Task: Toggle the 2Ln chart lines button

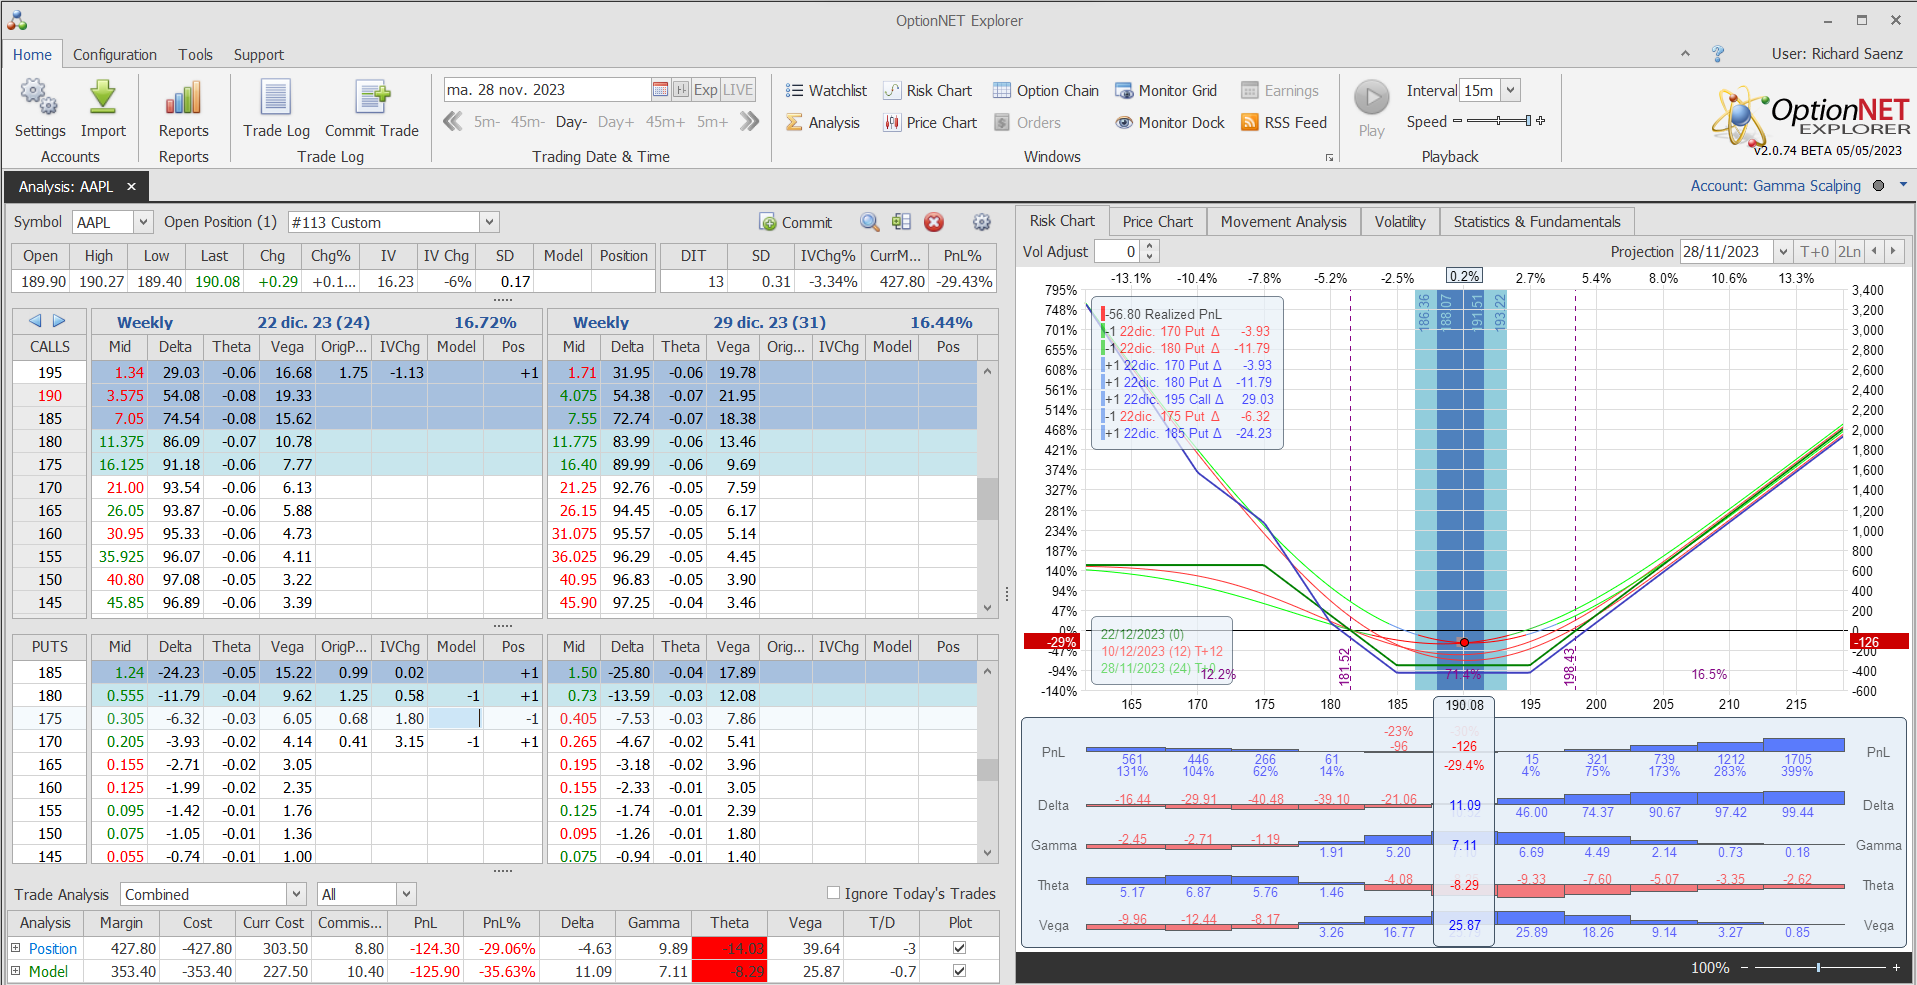Action: click(x=1849, y=252)
